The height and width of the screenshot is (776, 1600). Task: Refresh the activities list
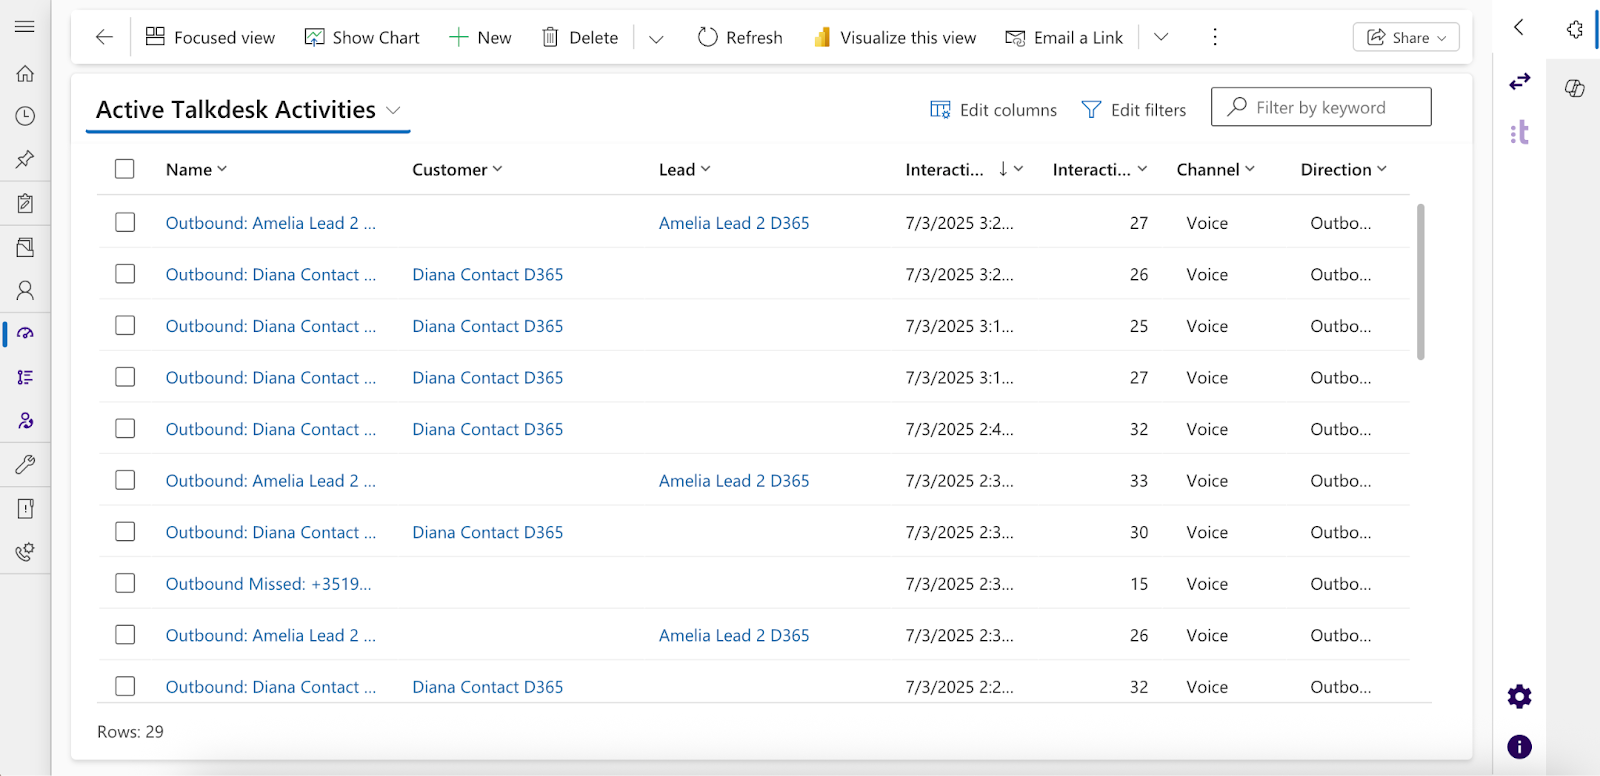coord(740,37)
